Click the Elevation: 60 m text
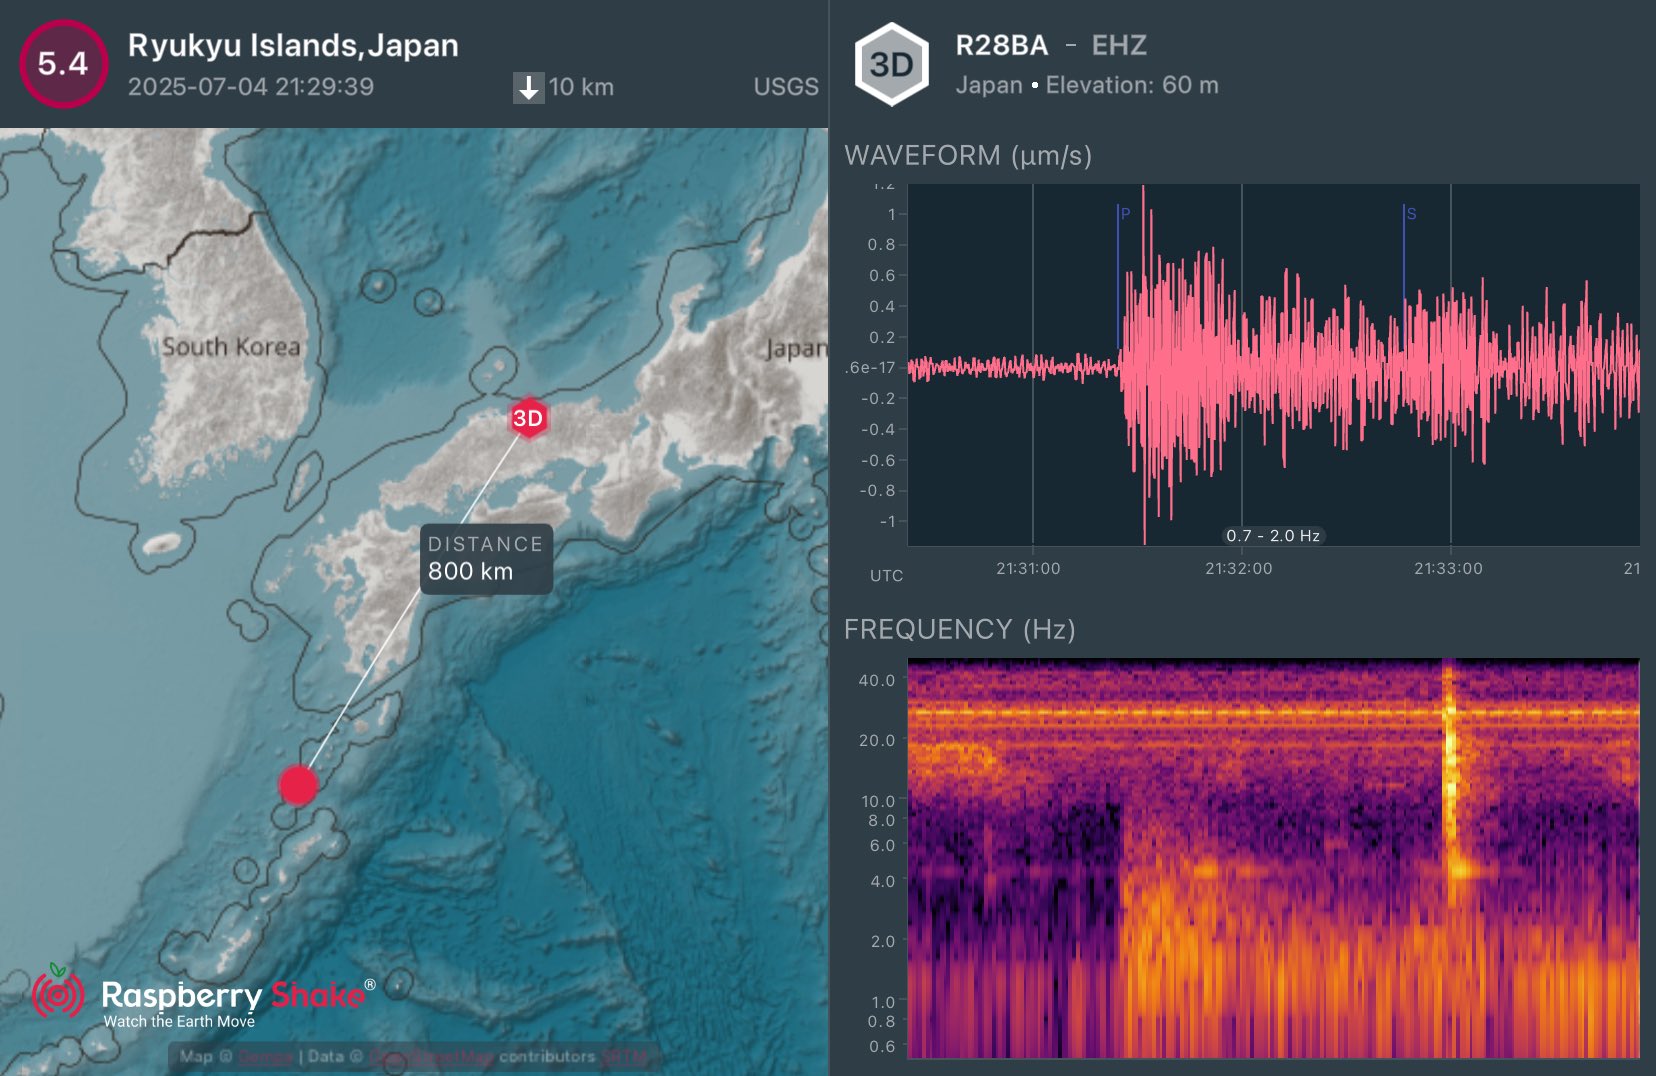The height and width of the screenshot is (1076, 1656). click(x=1132, y=85)
